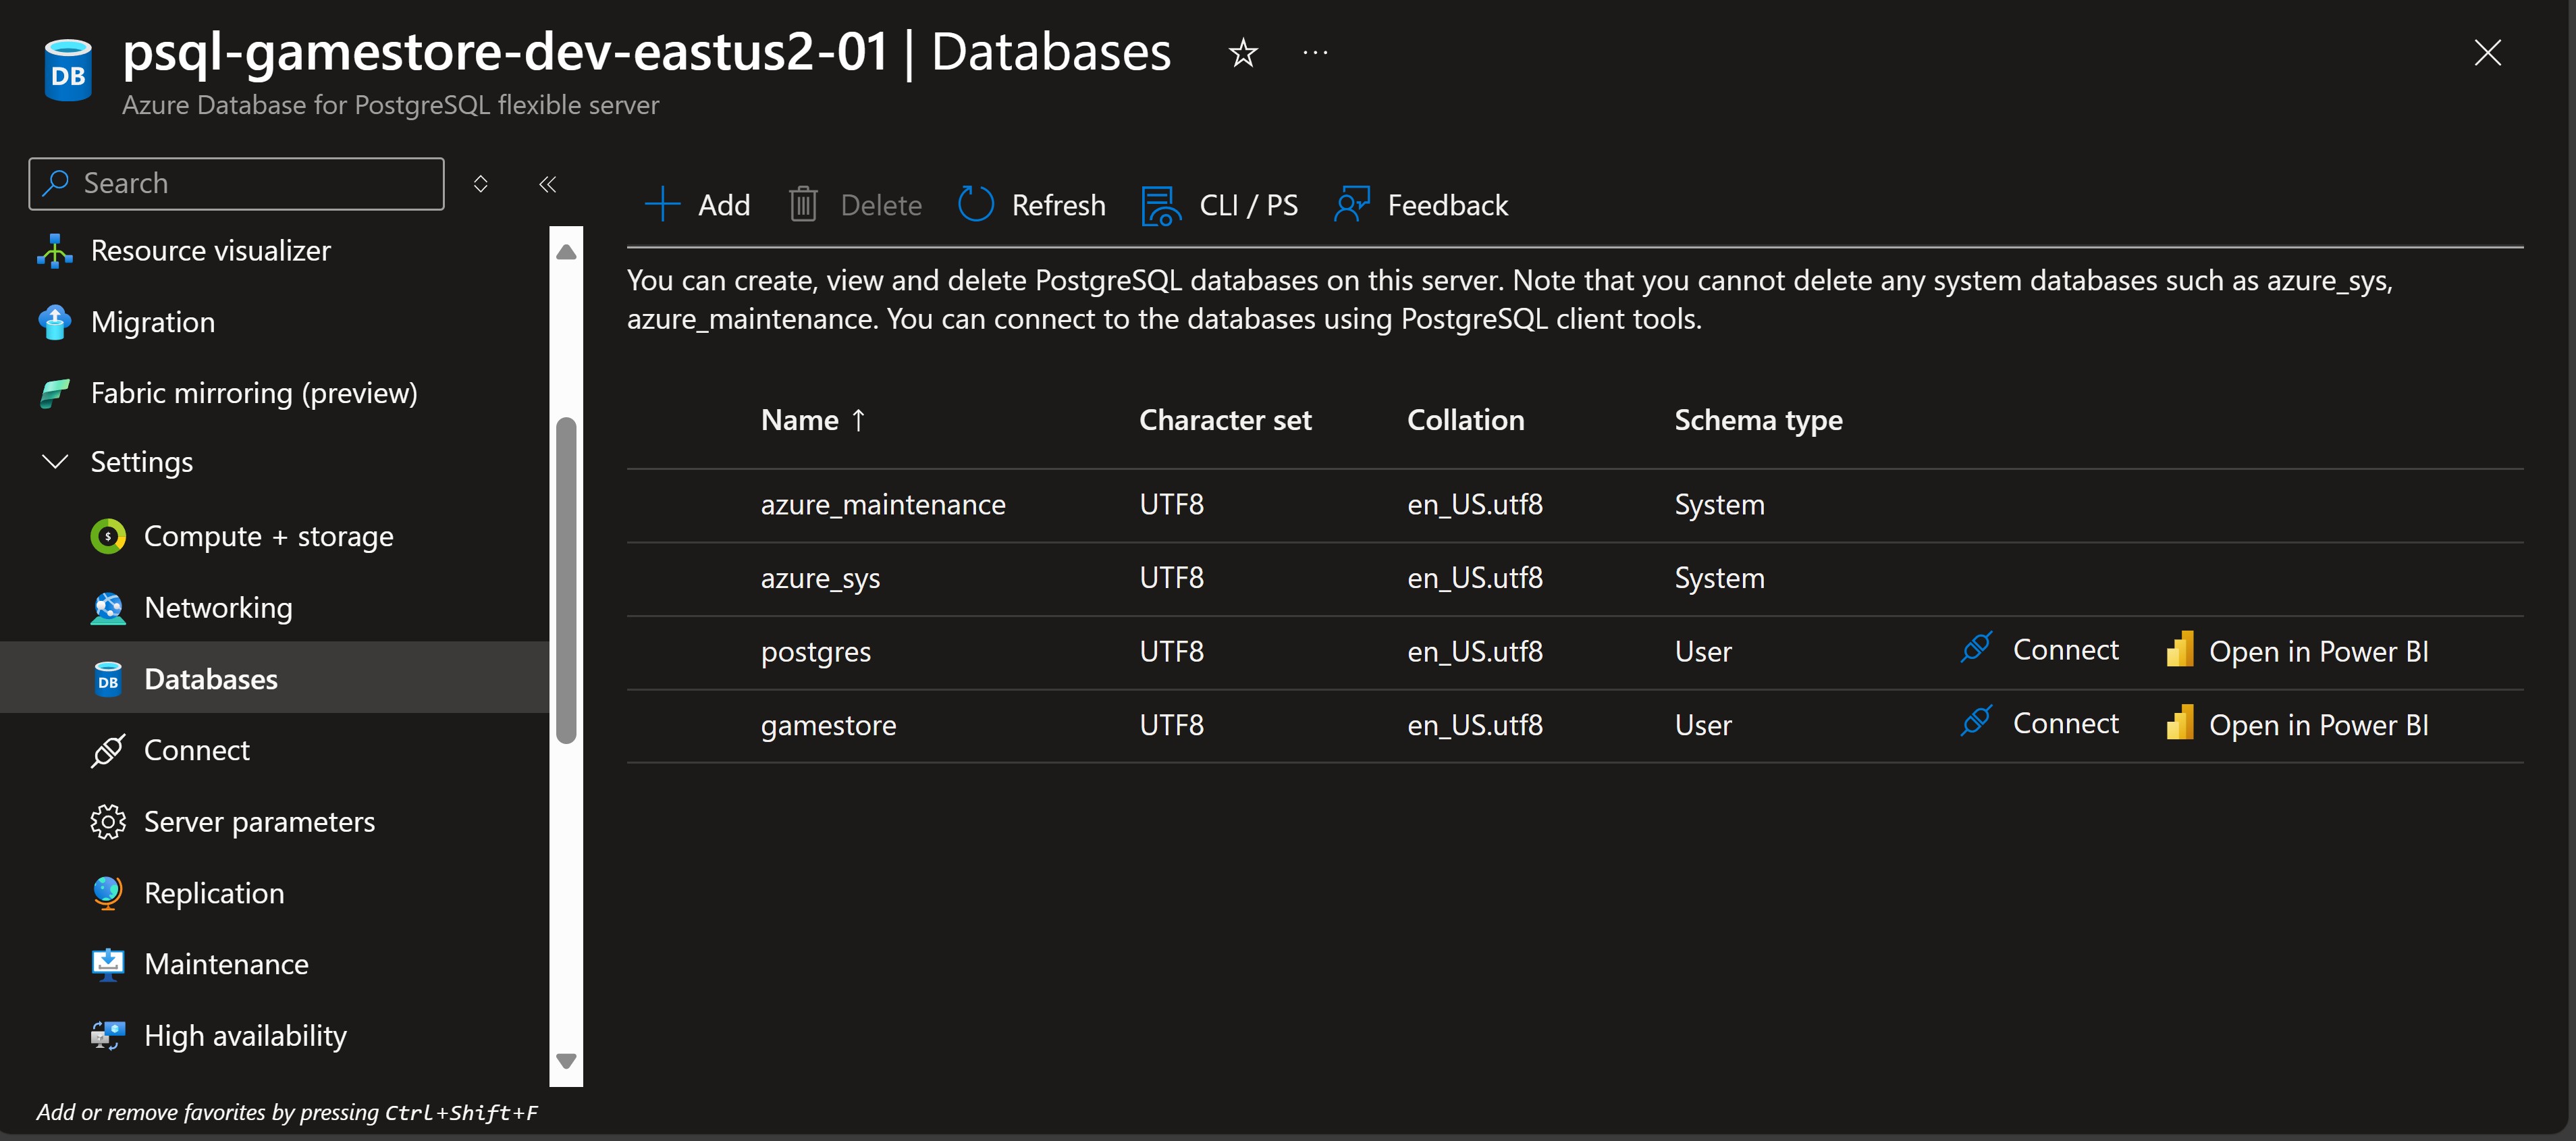This screenshot has width=2576, height=1141.
Task: Click the Settings section label
Action: tap(141, 462)
